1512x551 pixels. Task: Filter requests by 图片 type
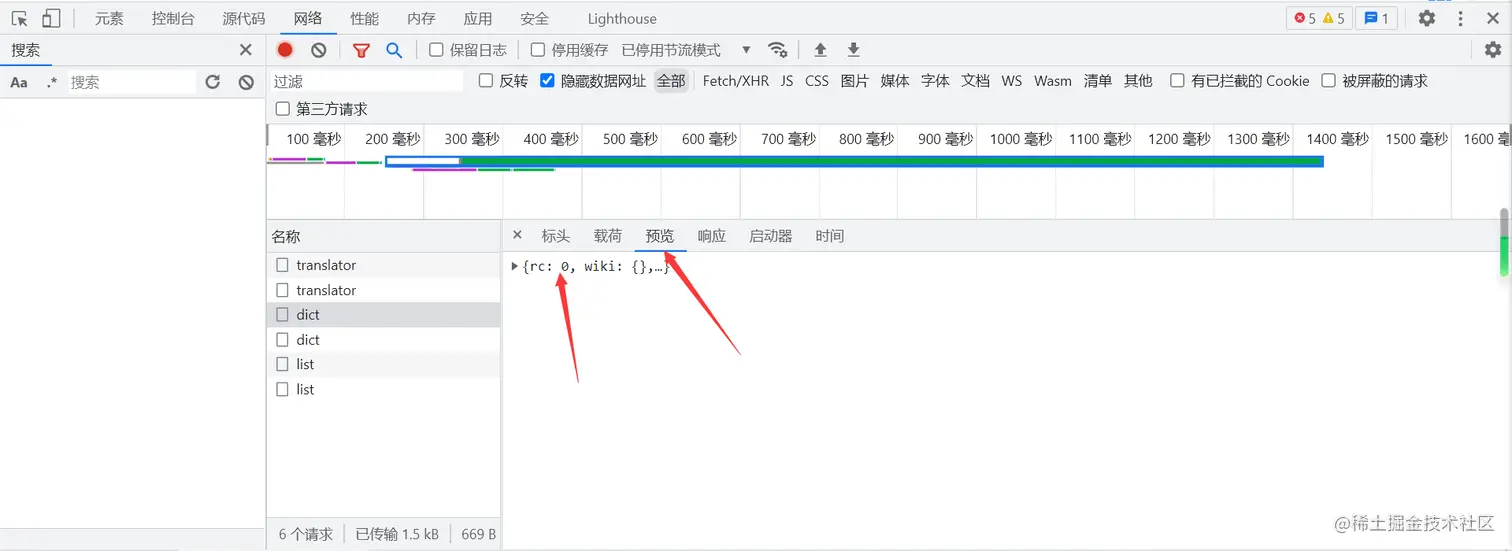click(855, 81)
